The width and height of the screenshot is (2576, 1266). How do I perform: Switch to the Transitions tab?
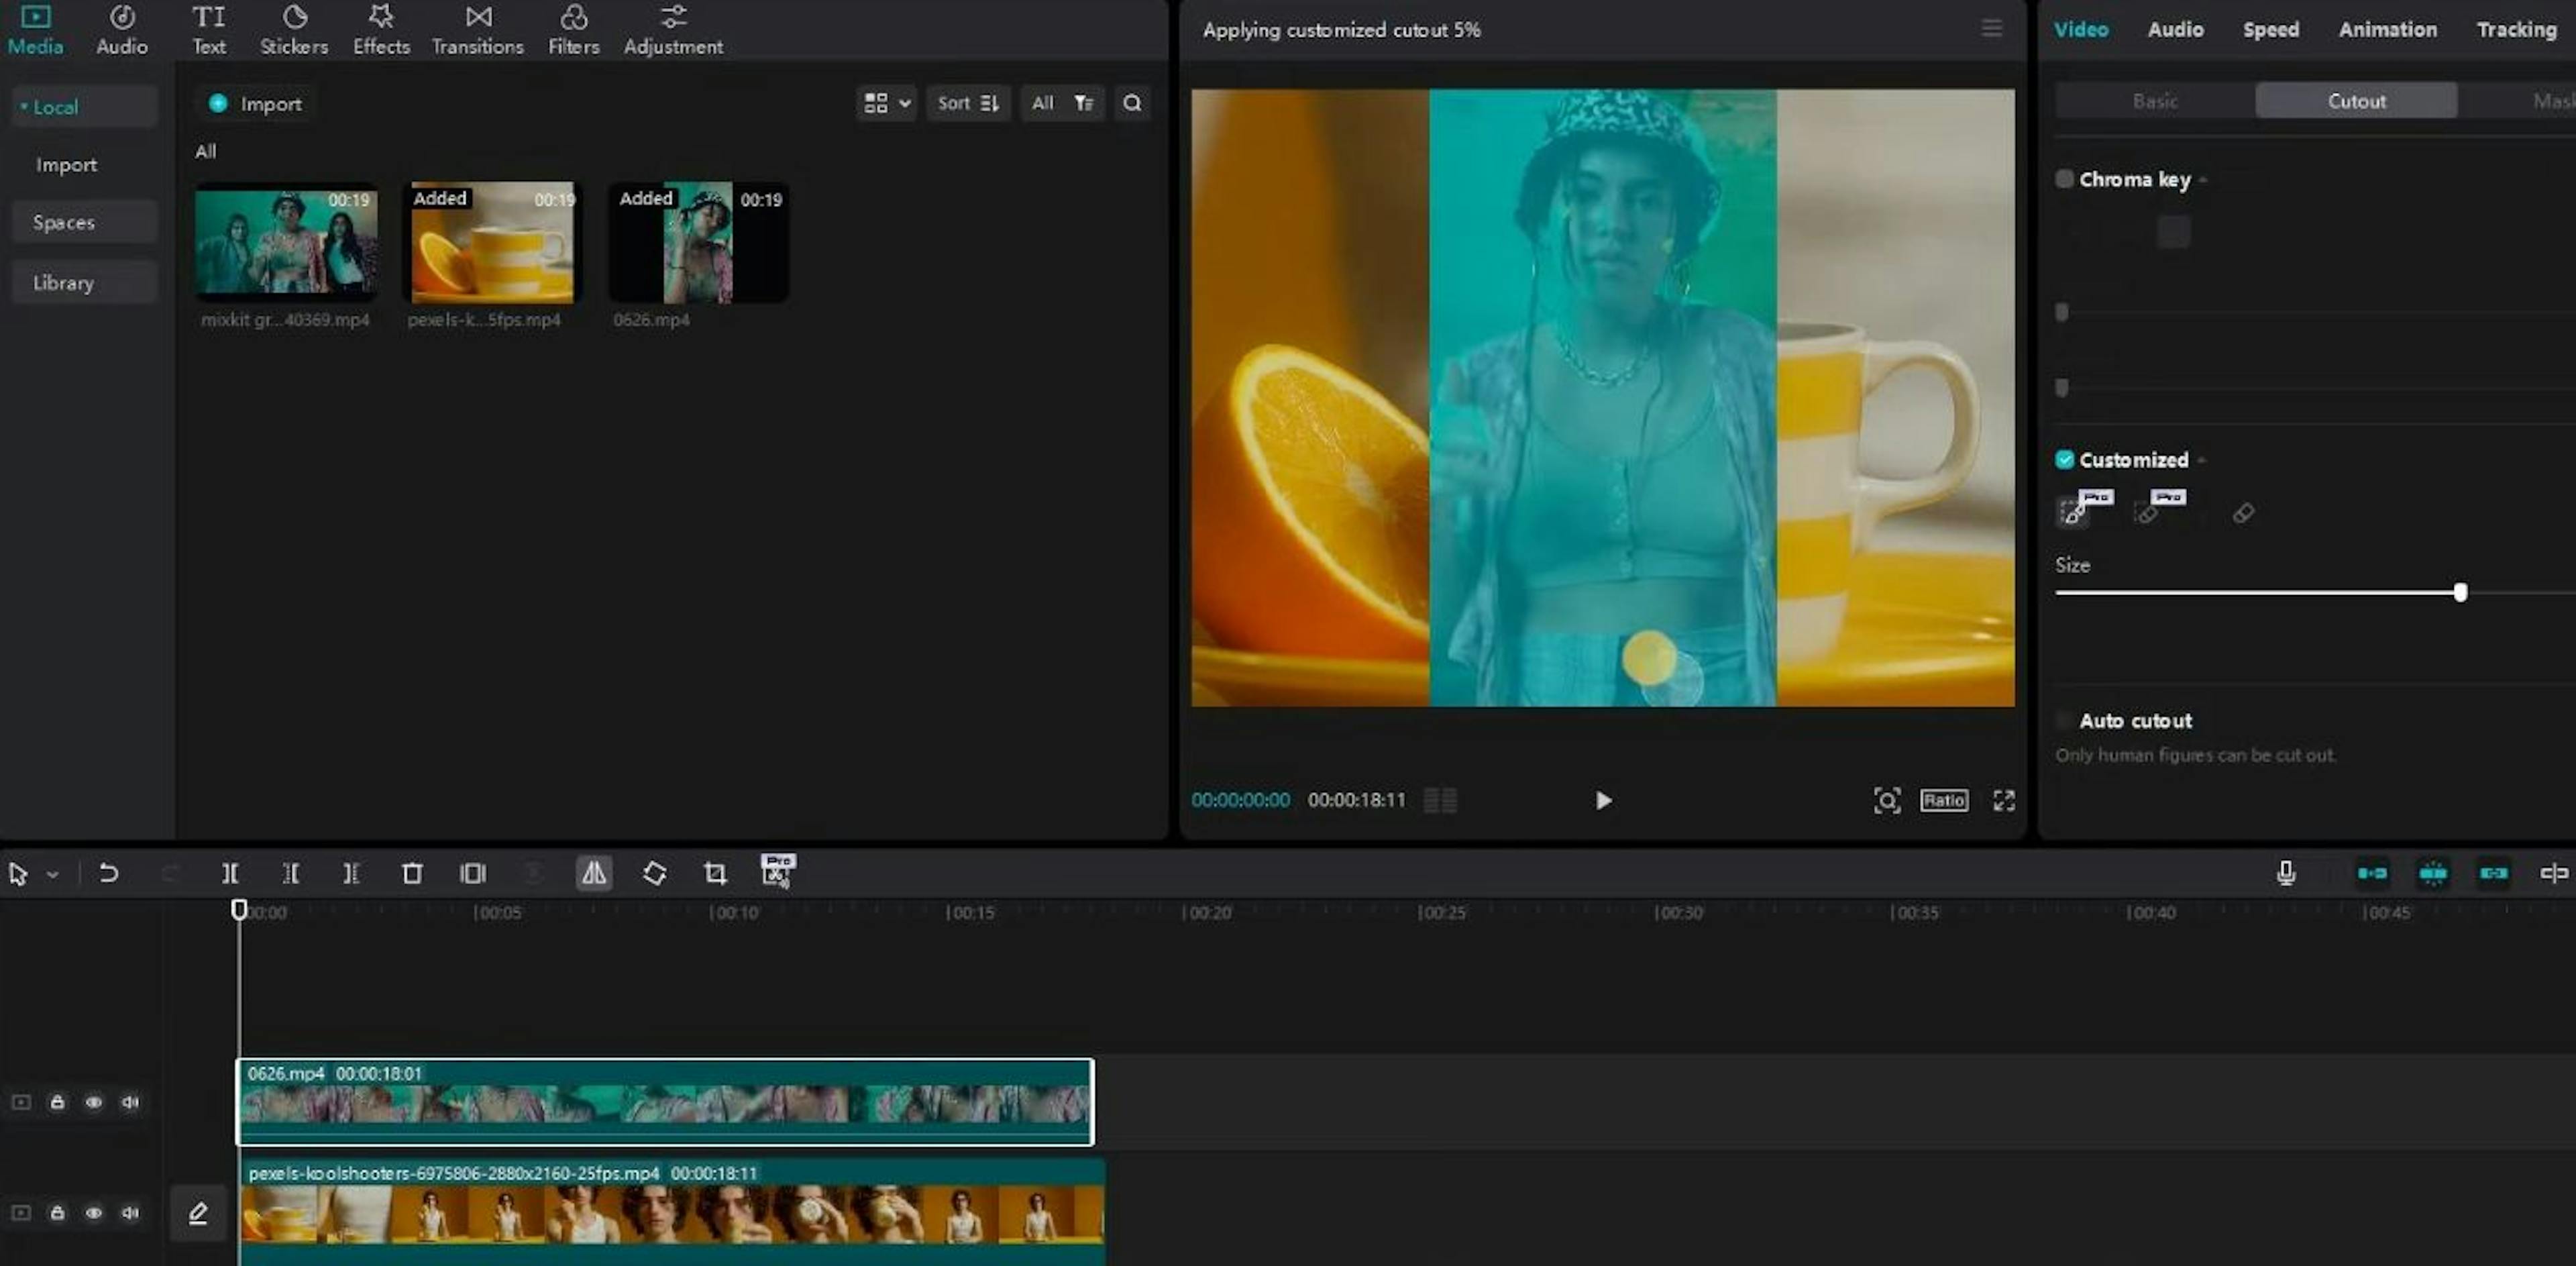point(477,30)
